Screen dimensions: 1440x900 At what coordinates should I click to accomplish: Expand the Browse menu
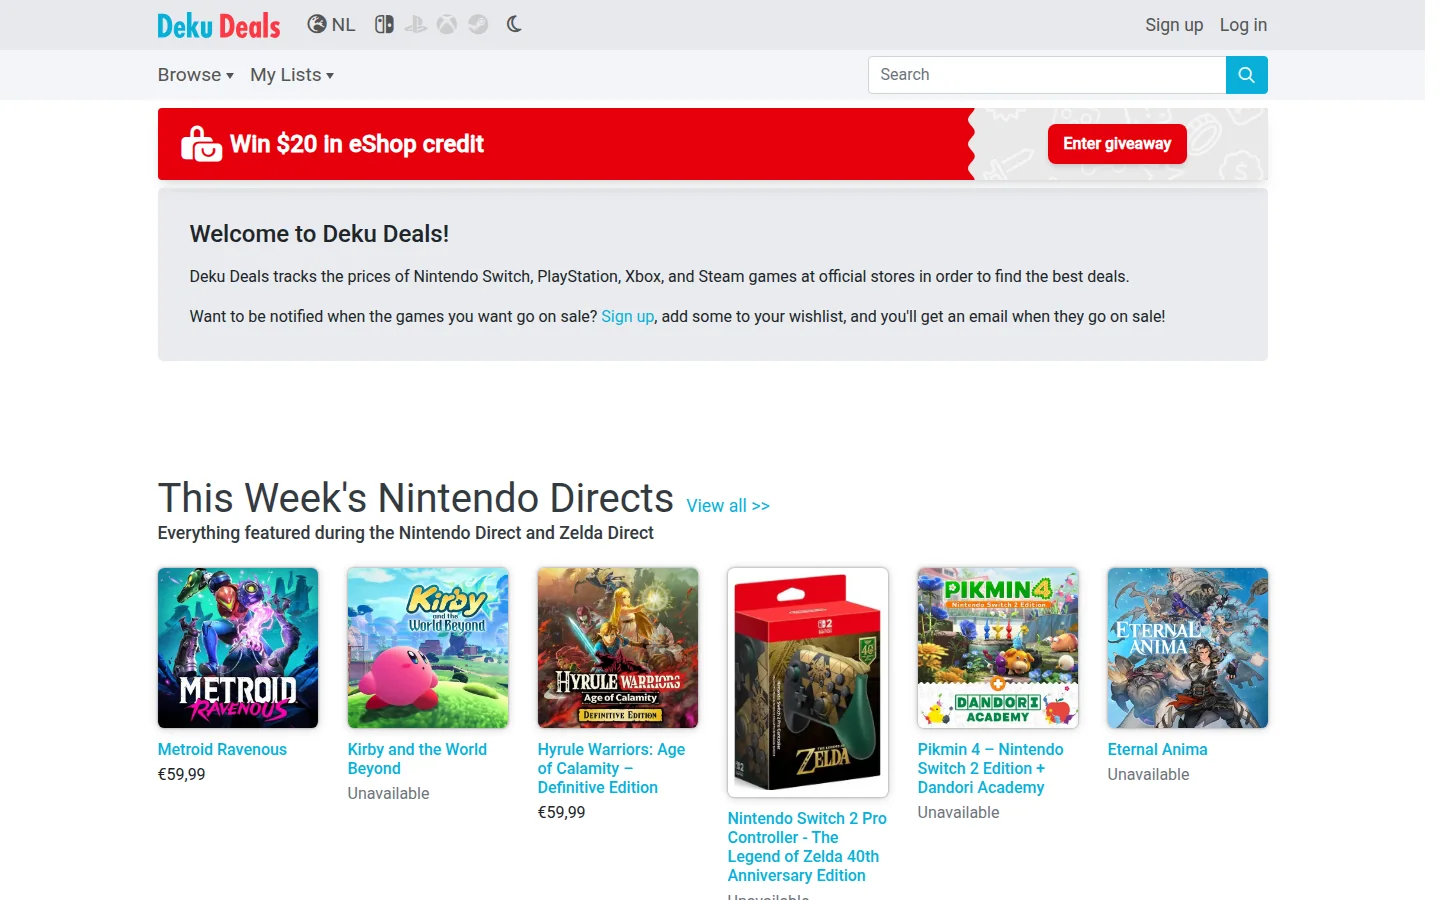point(196,75)
